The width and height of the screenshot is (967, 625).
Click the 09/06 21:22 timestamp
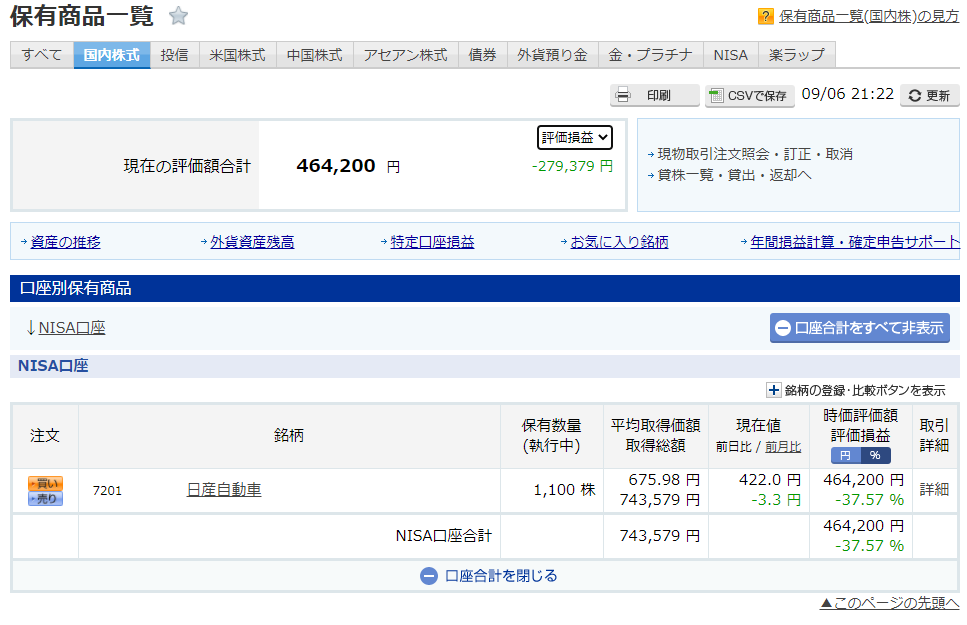click(x=847, y=94)
